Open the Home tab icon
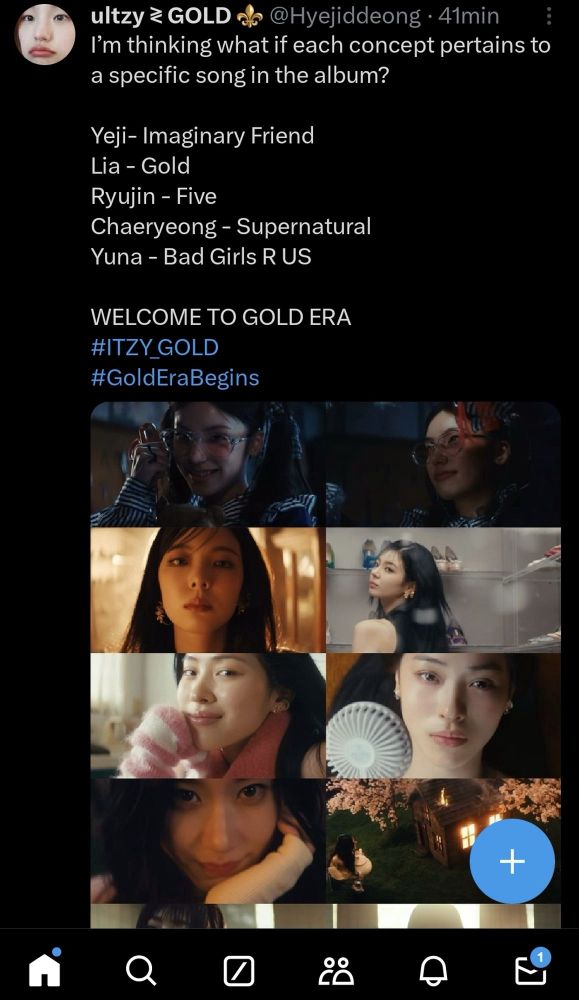 pos(45,969)
